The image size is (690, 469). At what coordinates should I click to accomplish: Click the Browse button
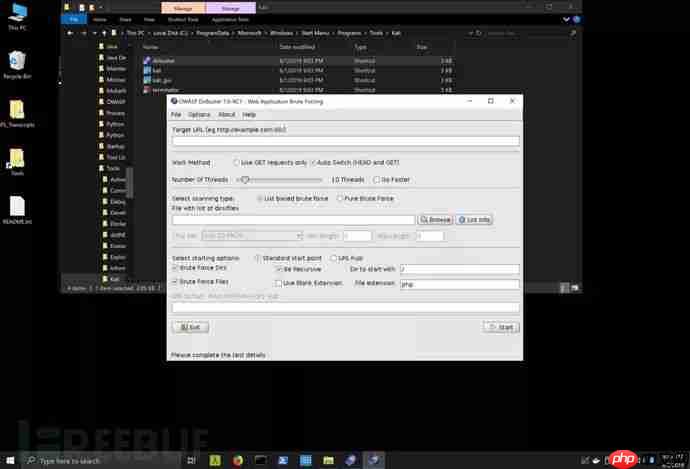tap(435, 220)
